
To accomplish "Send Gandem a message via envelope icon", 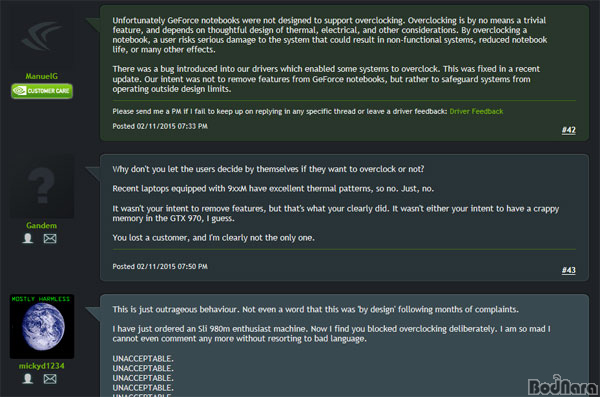I will [x=50, y=239].
